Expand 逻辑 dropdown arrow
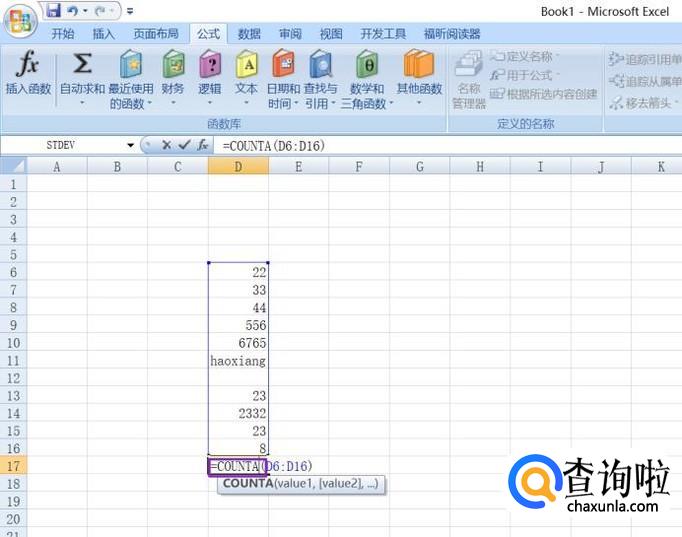This screenshot has height=537, width=682. coord(210,103)
